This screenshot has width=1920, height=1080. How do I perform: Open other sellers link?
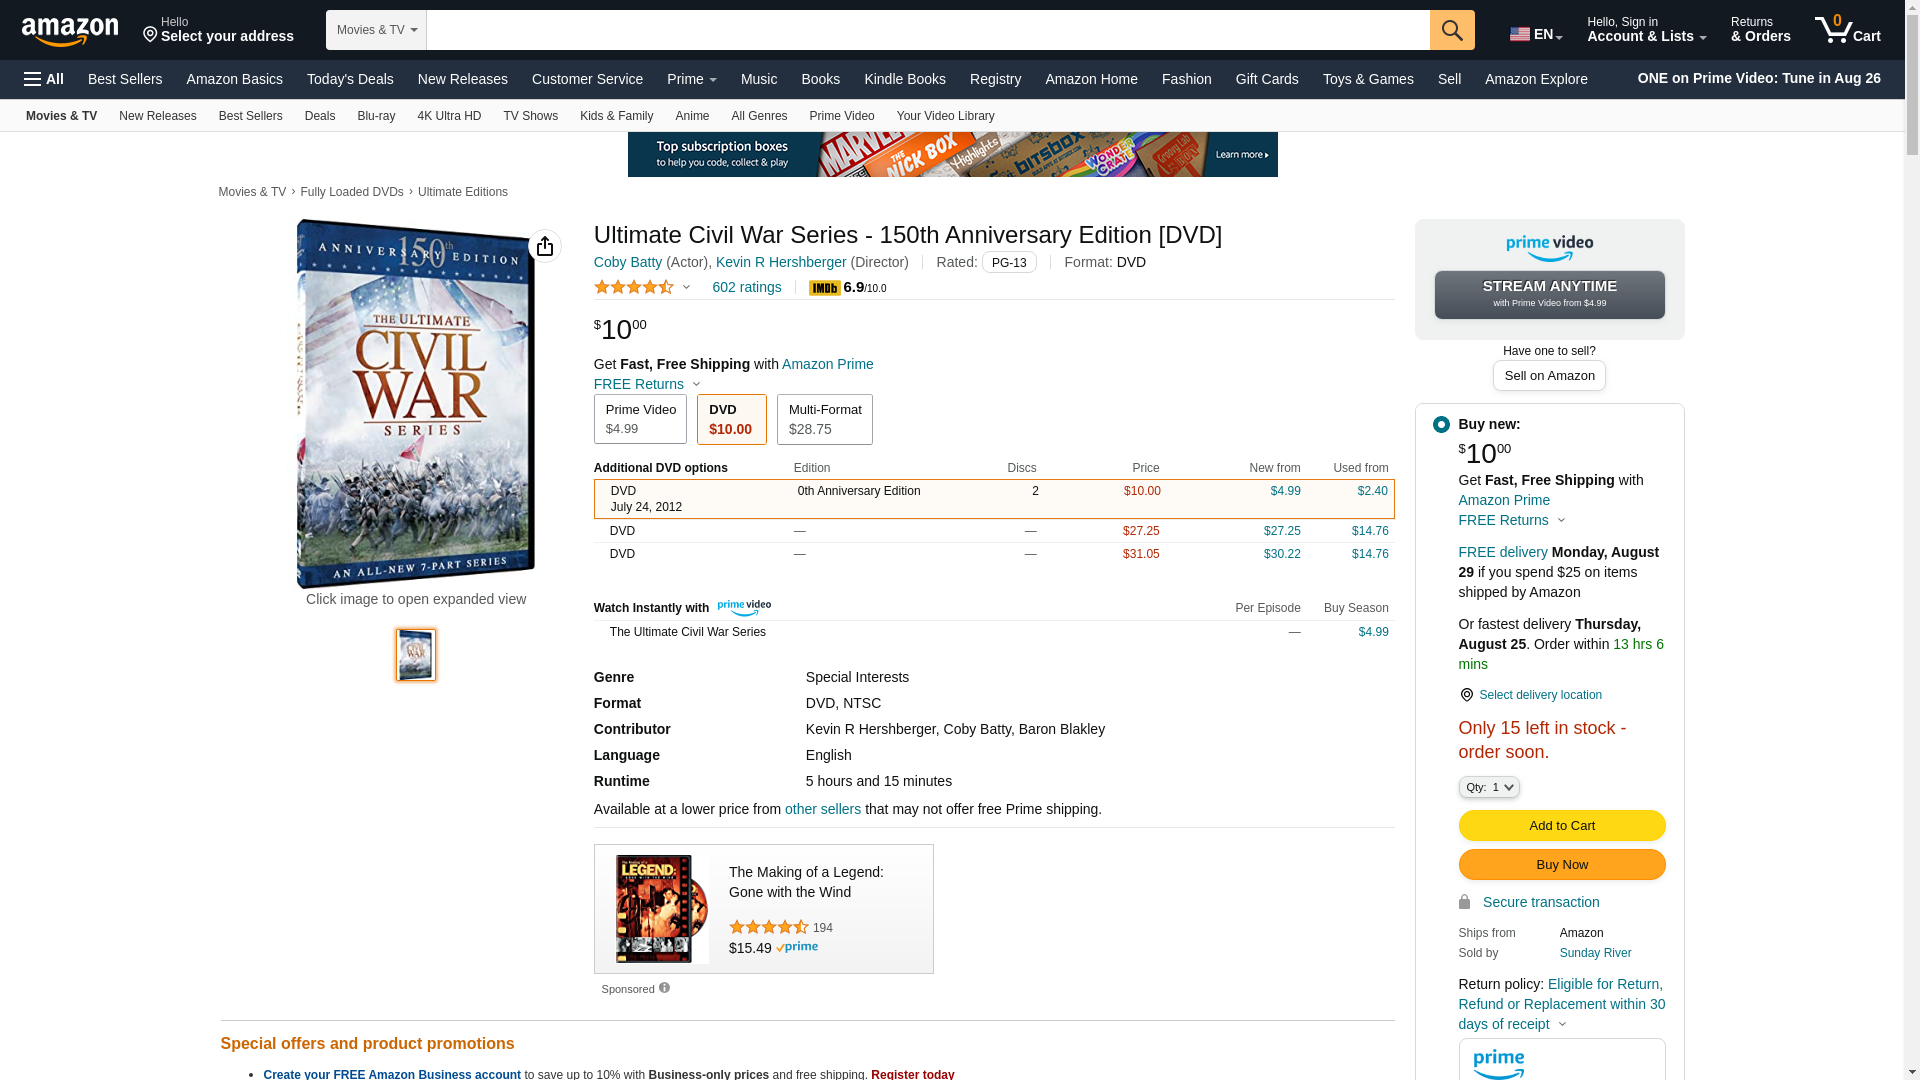[x=823, y=809]
